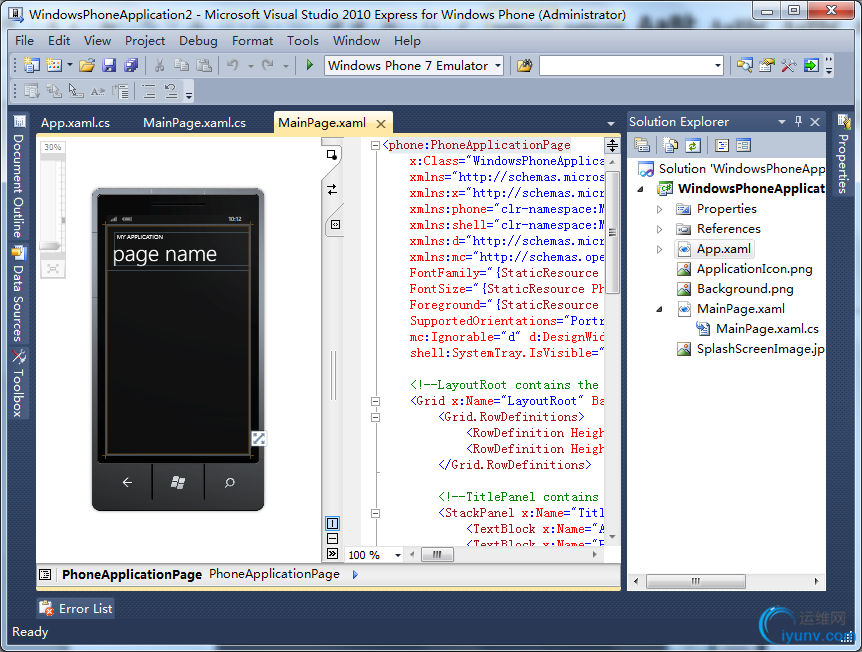
Task: Switch to the App.xaml.cs tab
Action: click(x=75, y=123)
